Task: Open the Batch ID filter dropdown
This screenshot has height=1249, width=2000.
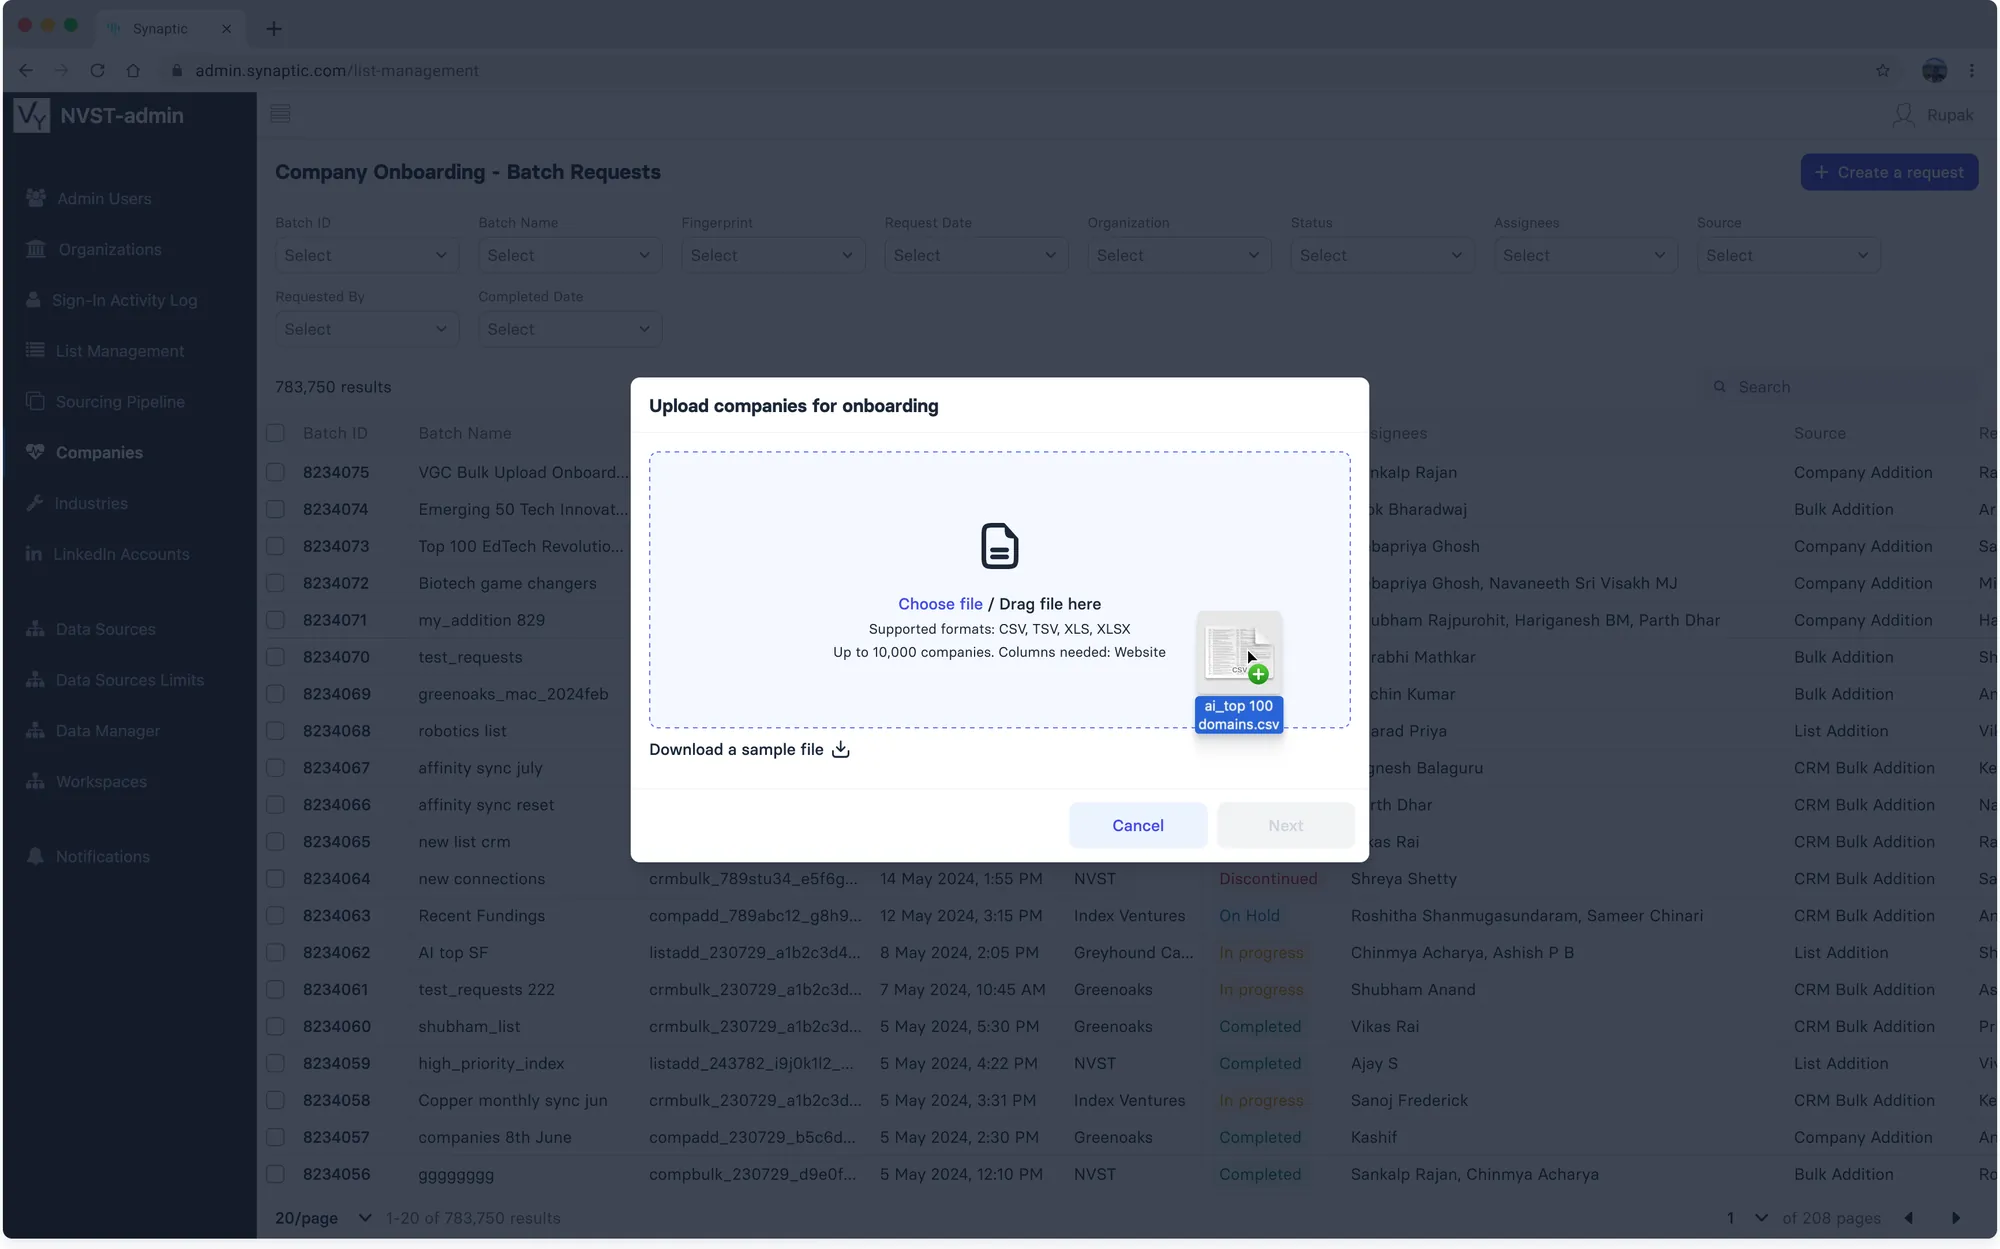Action: [366, 255]
